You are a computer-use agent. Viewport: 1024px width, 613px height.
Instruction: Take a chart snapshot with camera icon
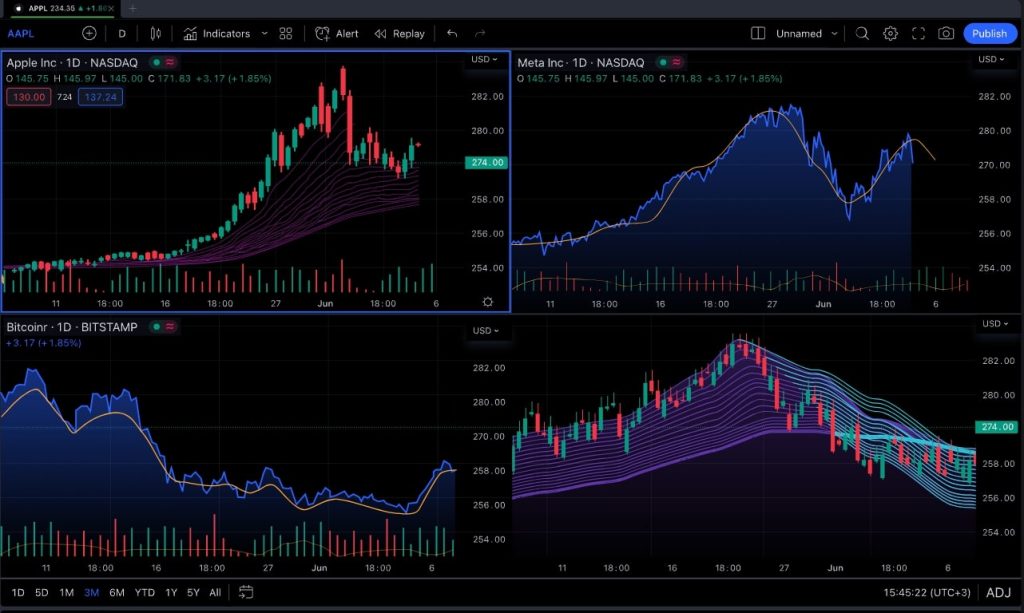(x=946, y=33)
